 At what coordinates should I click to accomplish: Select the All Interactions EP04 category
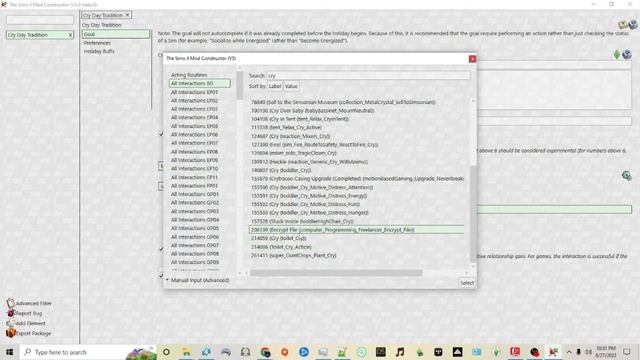194,118
